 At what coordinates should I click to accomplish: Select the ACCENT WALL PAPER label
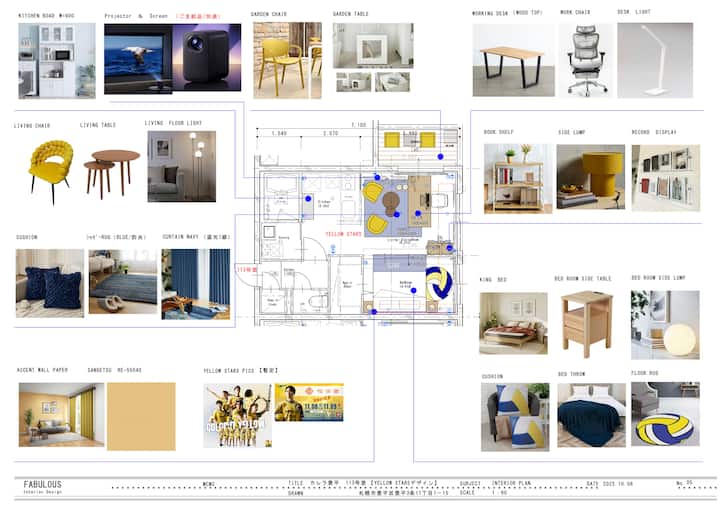coord(42,370)
